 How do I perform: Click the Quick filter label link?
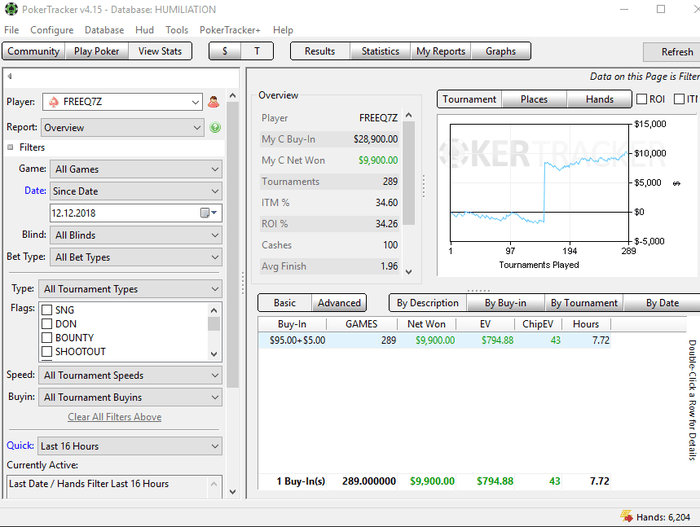point(20,445)
